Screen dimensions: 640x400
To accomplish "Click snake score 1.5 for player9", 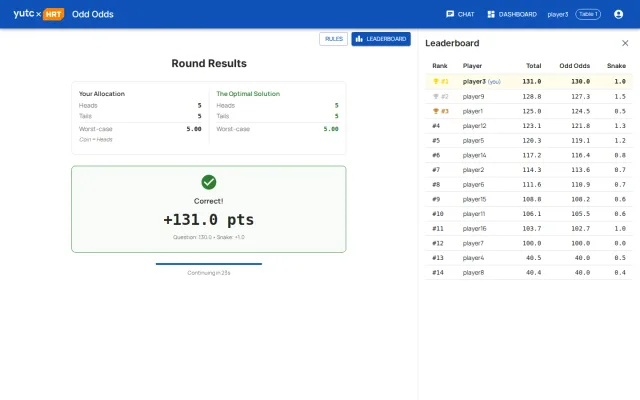I will click(x=620, y=97).
